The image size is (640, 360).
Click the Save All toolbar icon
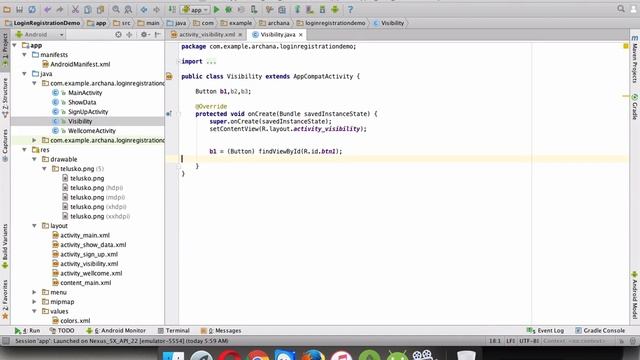[19, 9]
